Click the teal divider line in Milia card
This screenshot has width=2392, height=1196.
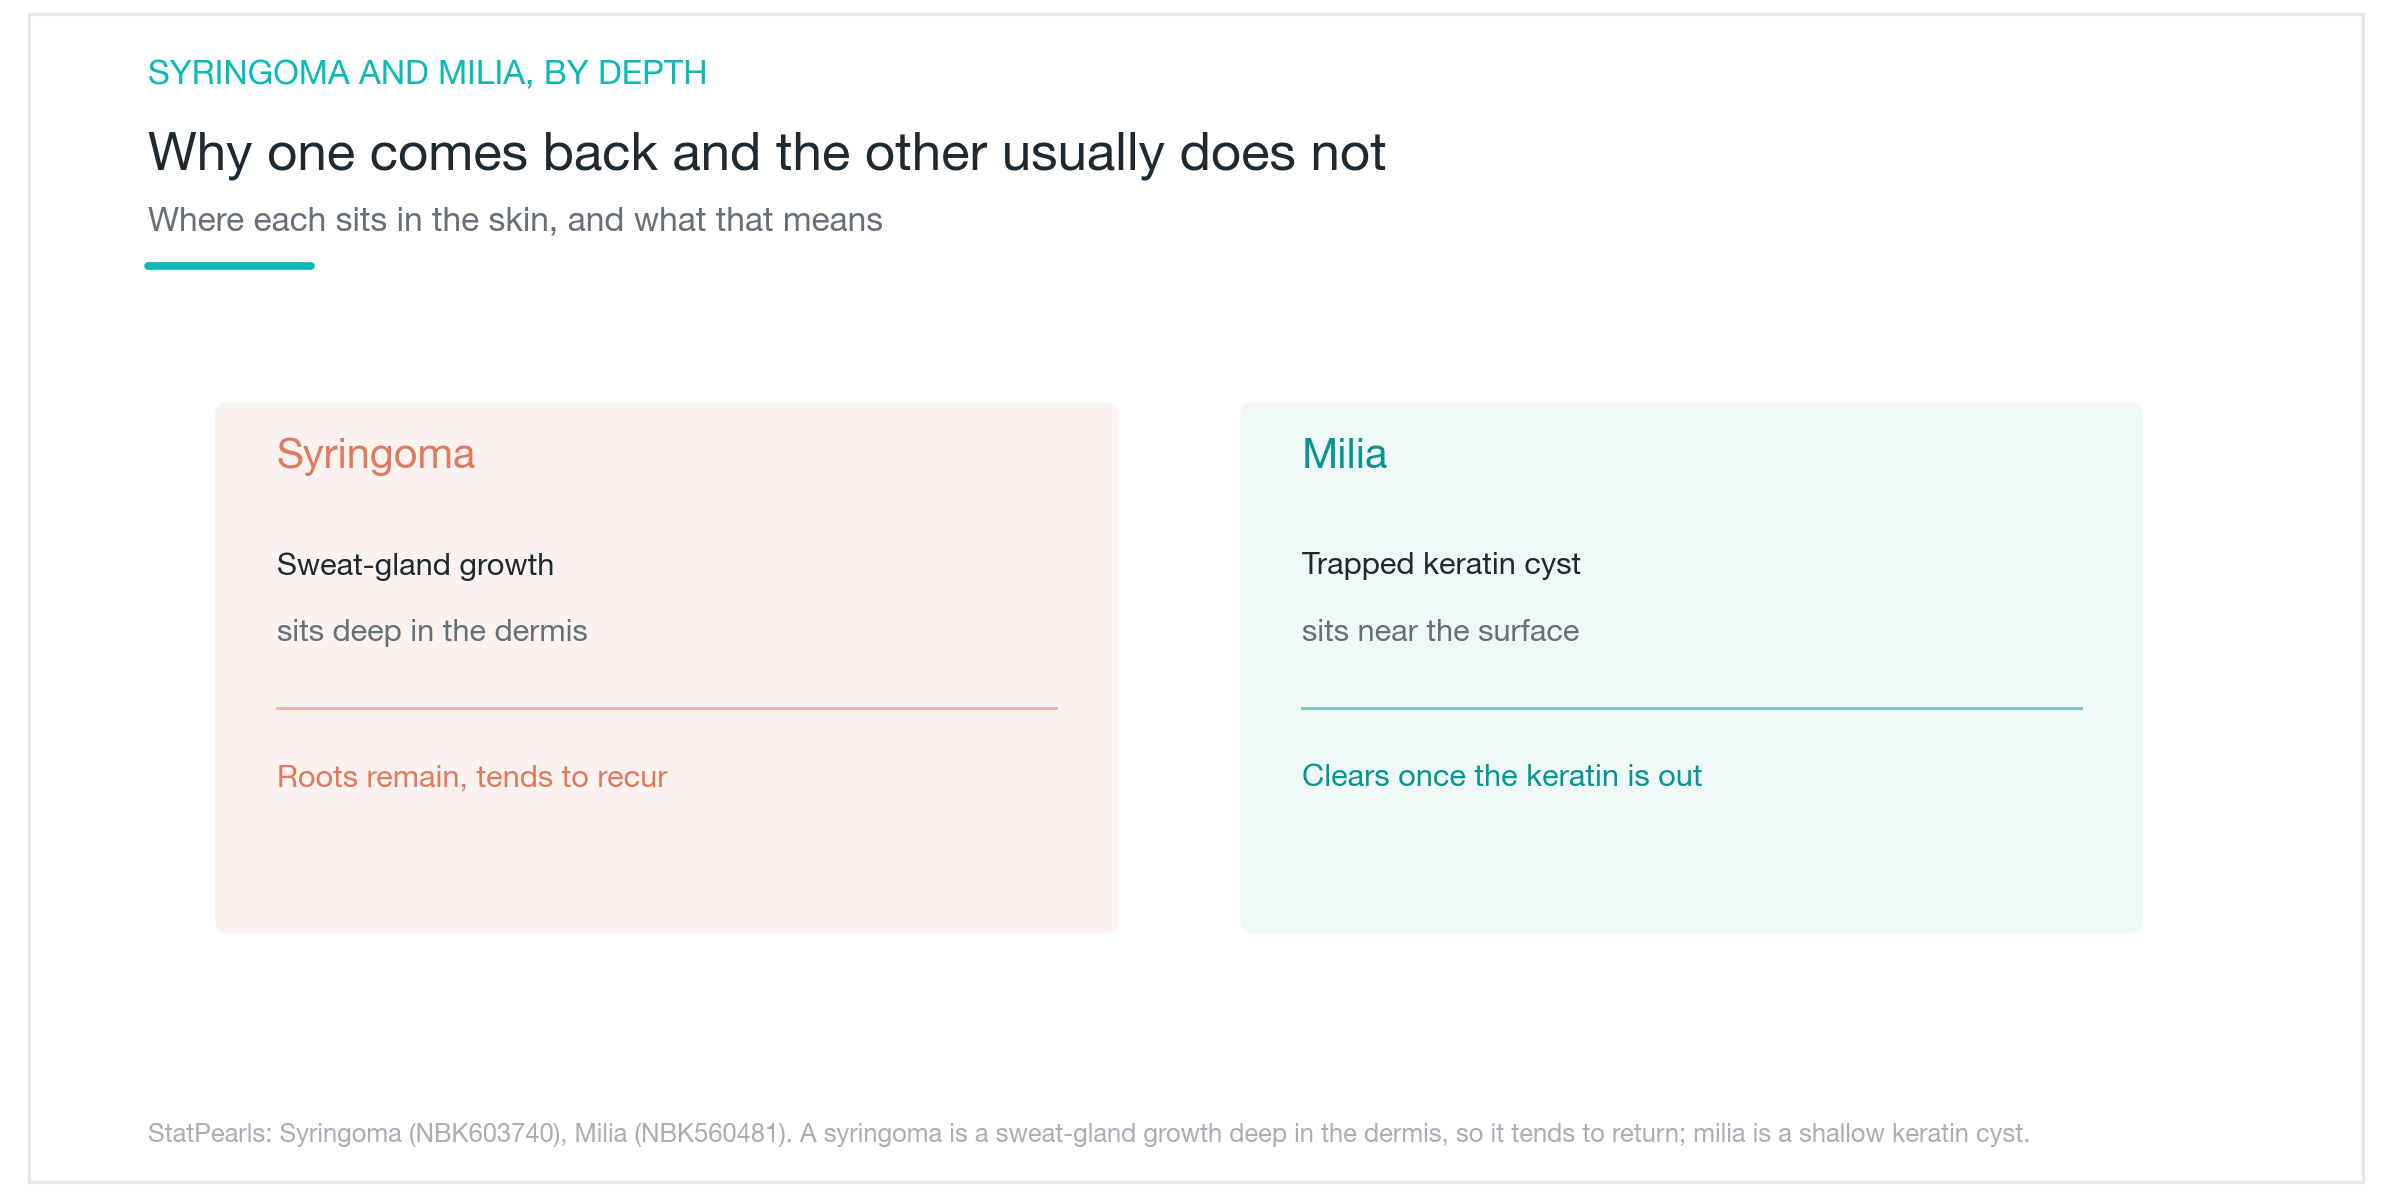1692,708
